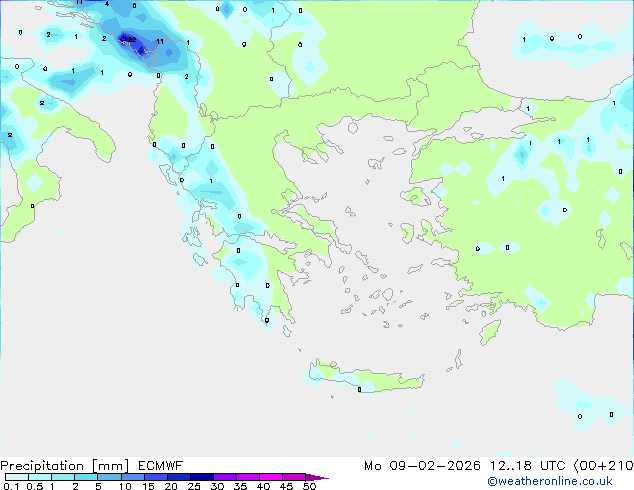Click the legend label '25'
Image resolution: width=634 pixels, height=490 pixels.
click(194, 486)
